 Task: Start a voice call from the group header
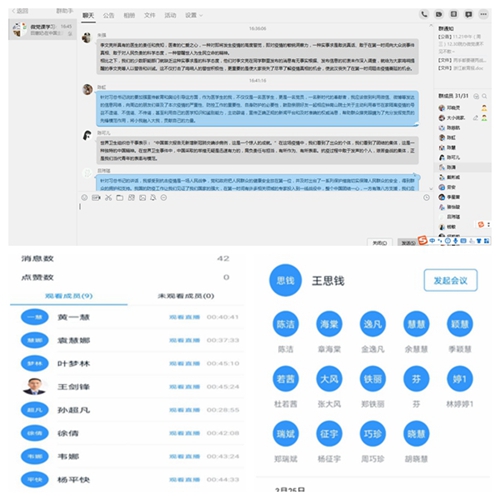424,14
